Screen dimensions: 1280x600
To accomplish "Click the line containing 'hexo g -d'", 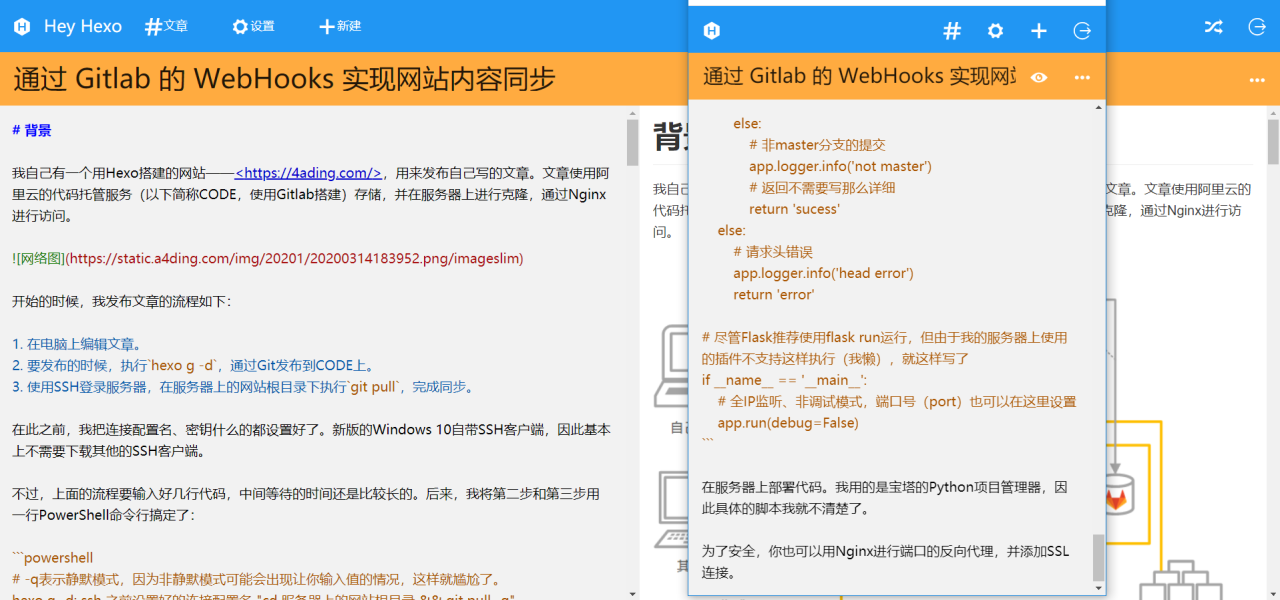I will click(193, 366).
